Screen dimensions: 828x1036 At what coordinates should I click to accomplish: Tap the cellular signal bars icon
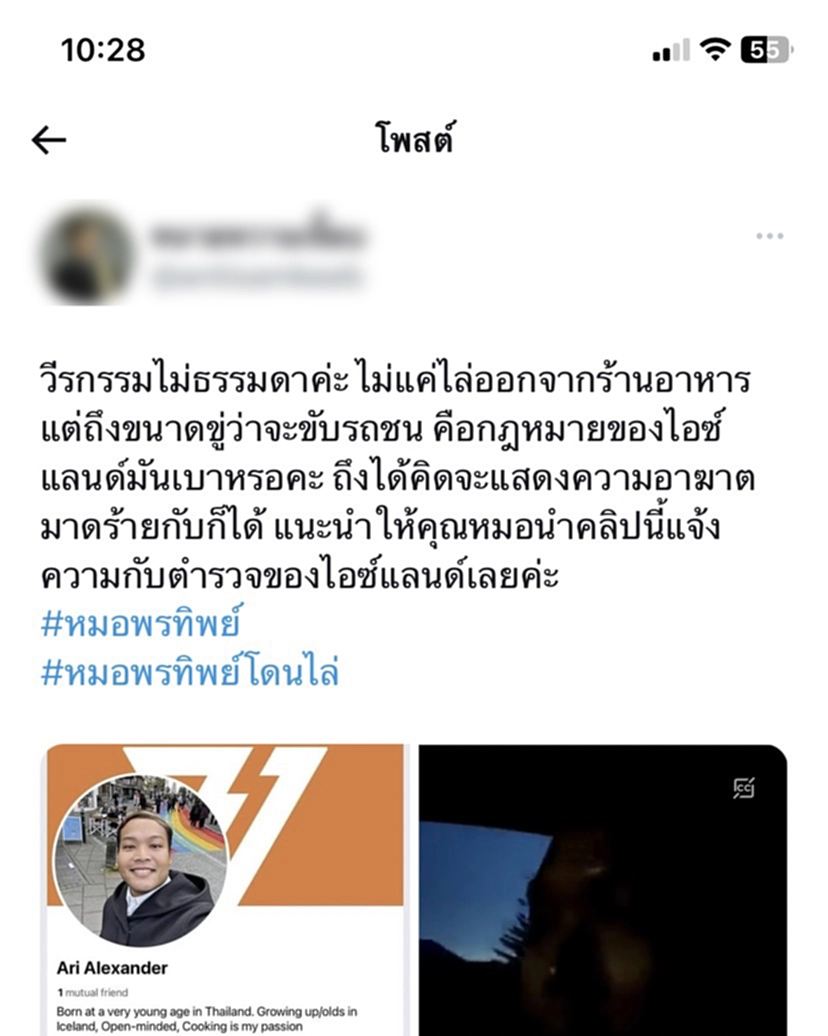tap(671, 50)
